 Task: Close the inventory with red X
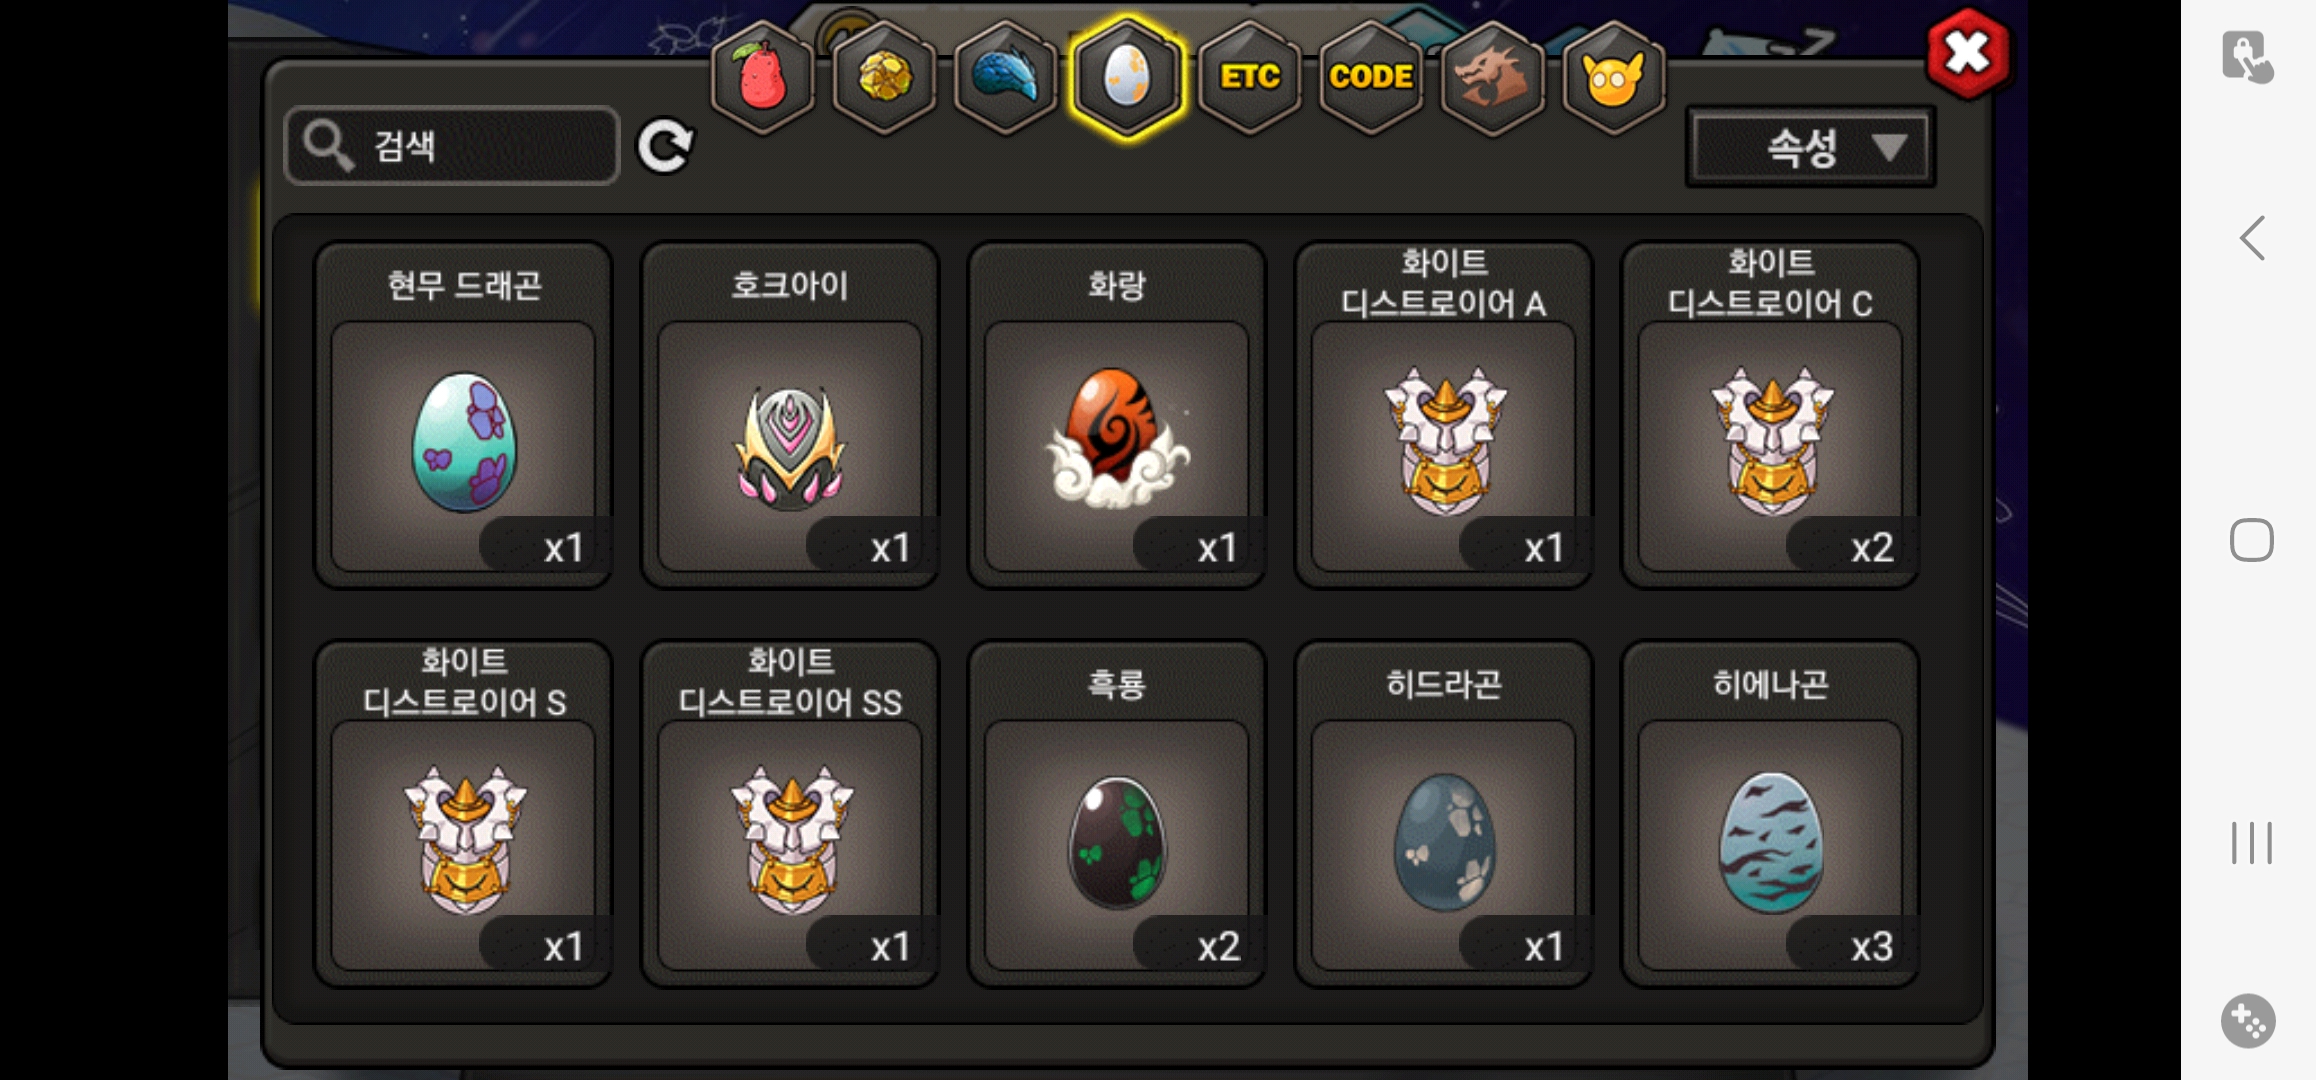(x=1967, y=53)
